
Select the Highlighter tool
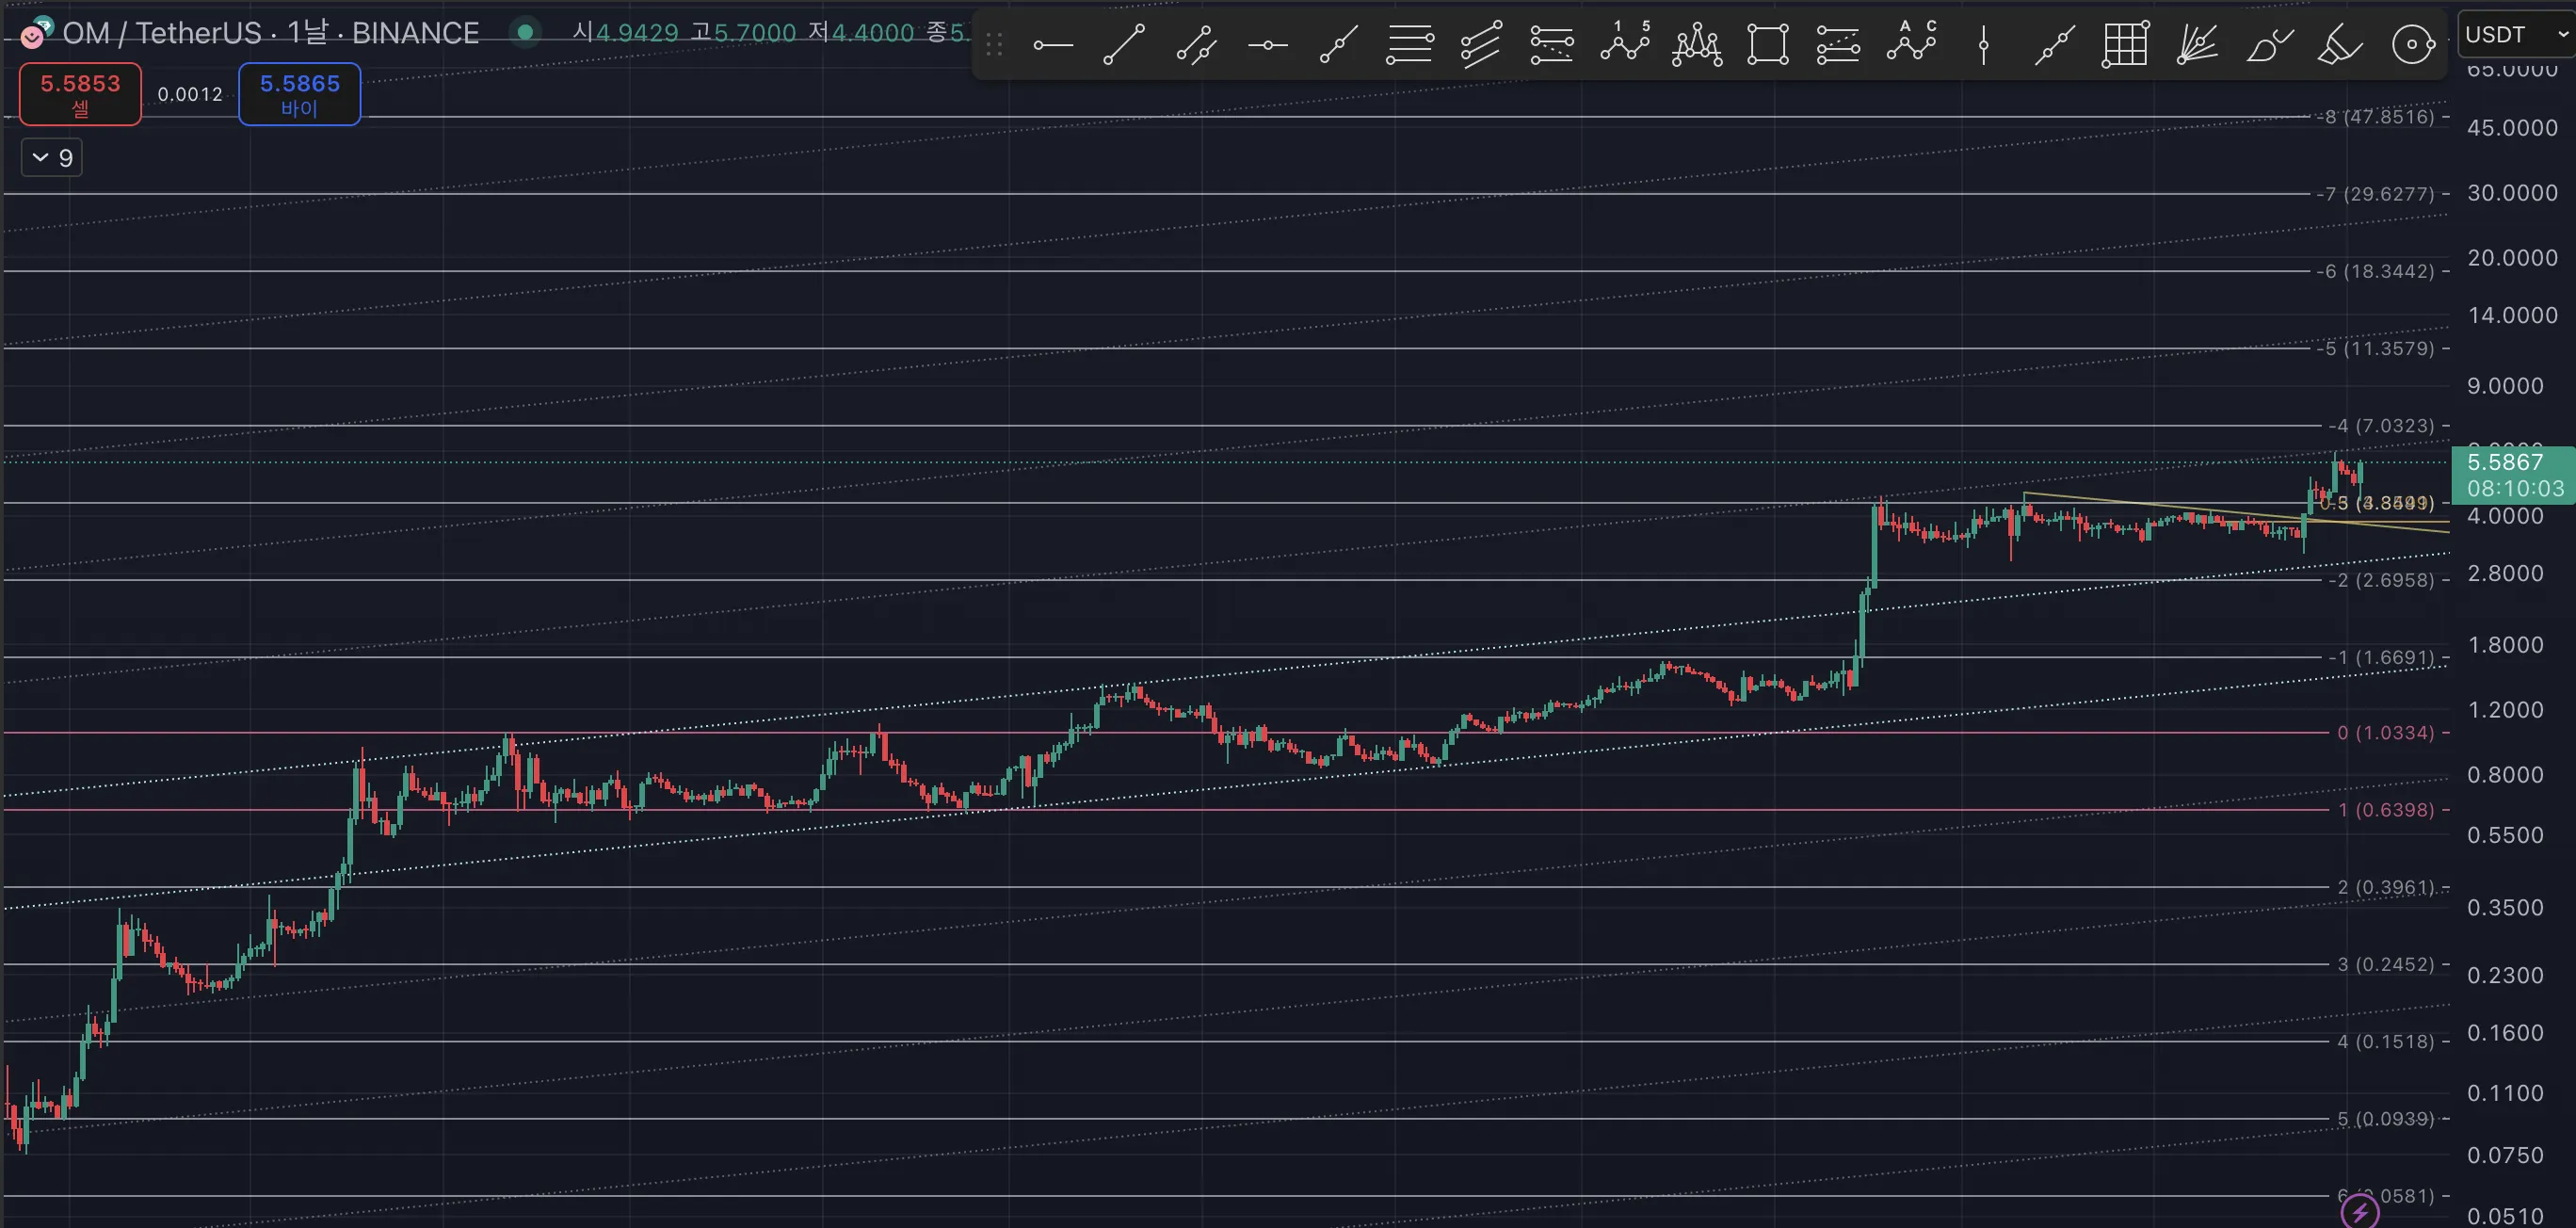pyautogui.click(x=2340, y=45)
